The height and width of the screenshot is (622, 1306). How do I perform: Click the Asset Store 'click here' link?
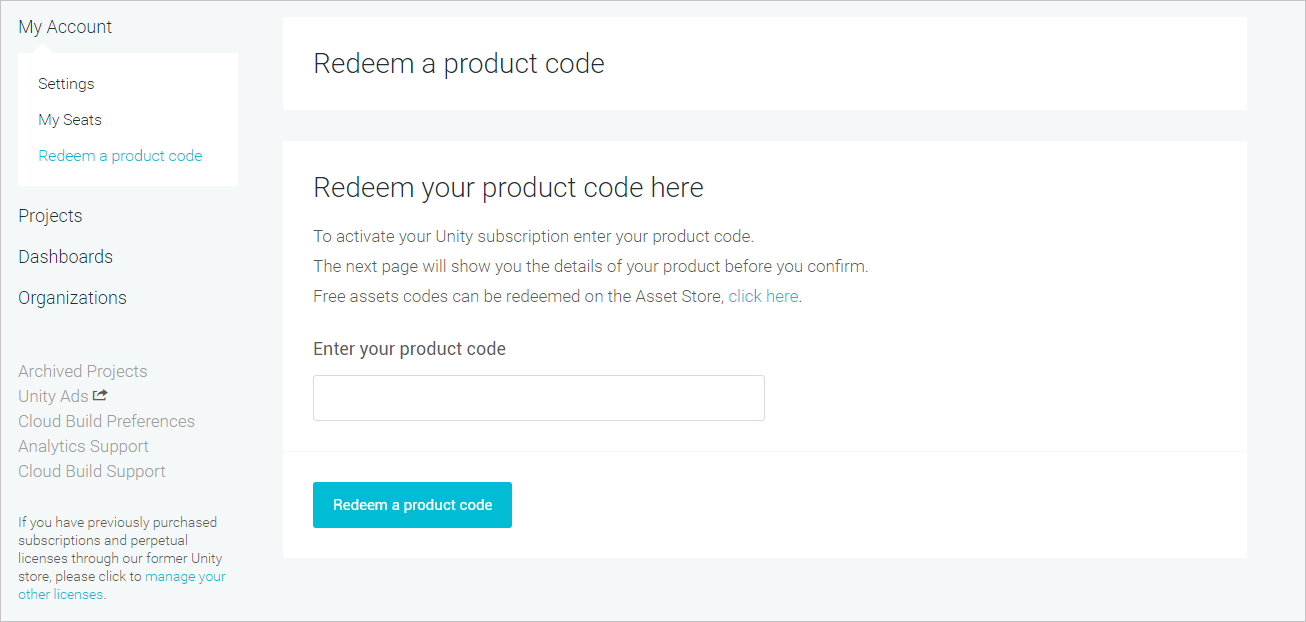(x=763, y=296)
